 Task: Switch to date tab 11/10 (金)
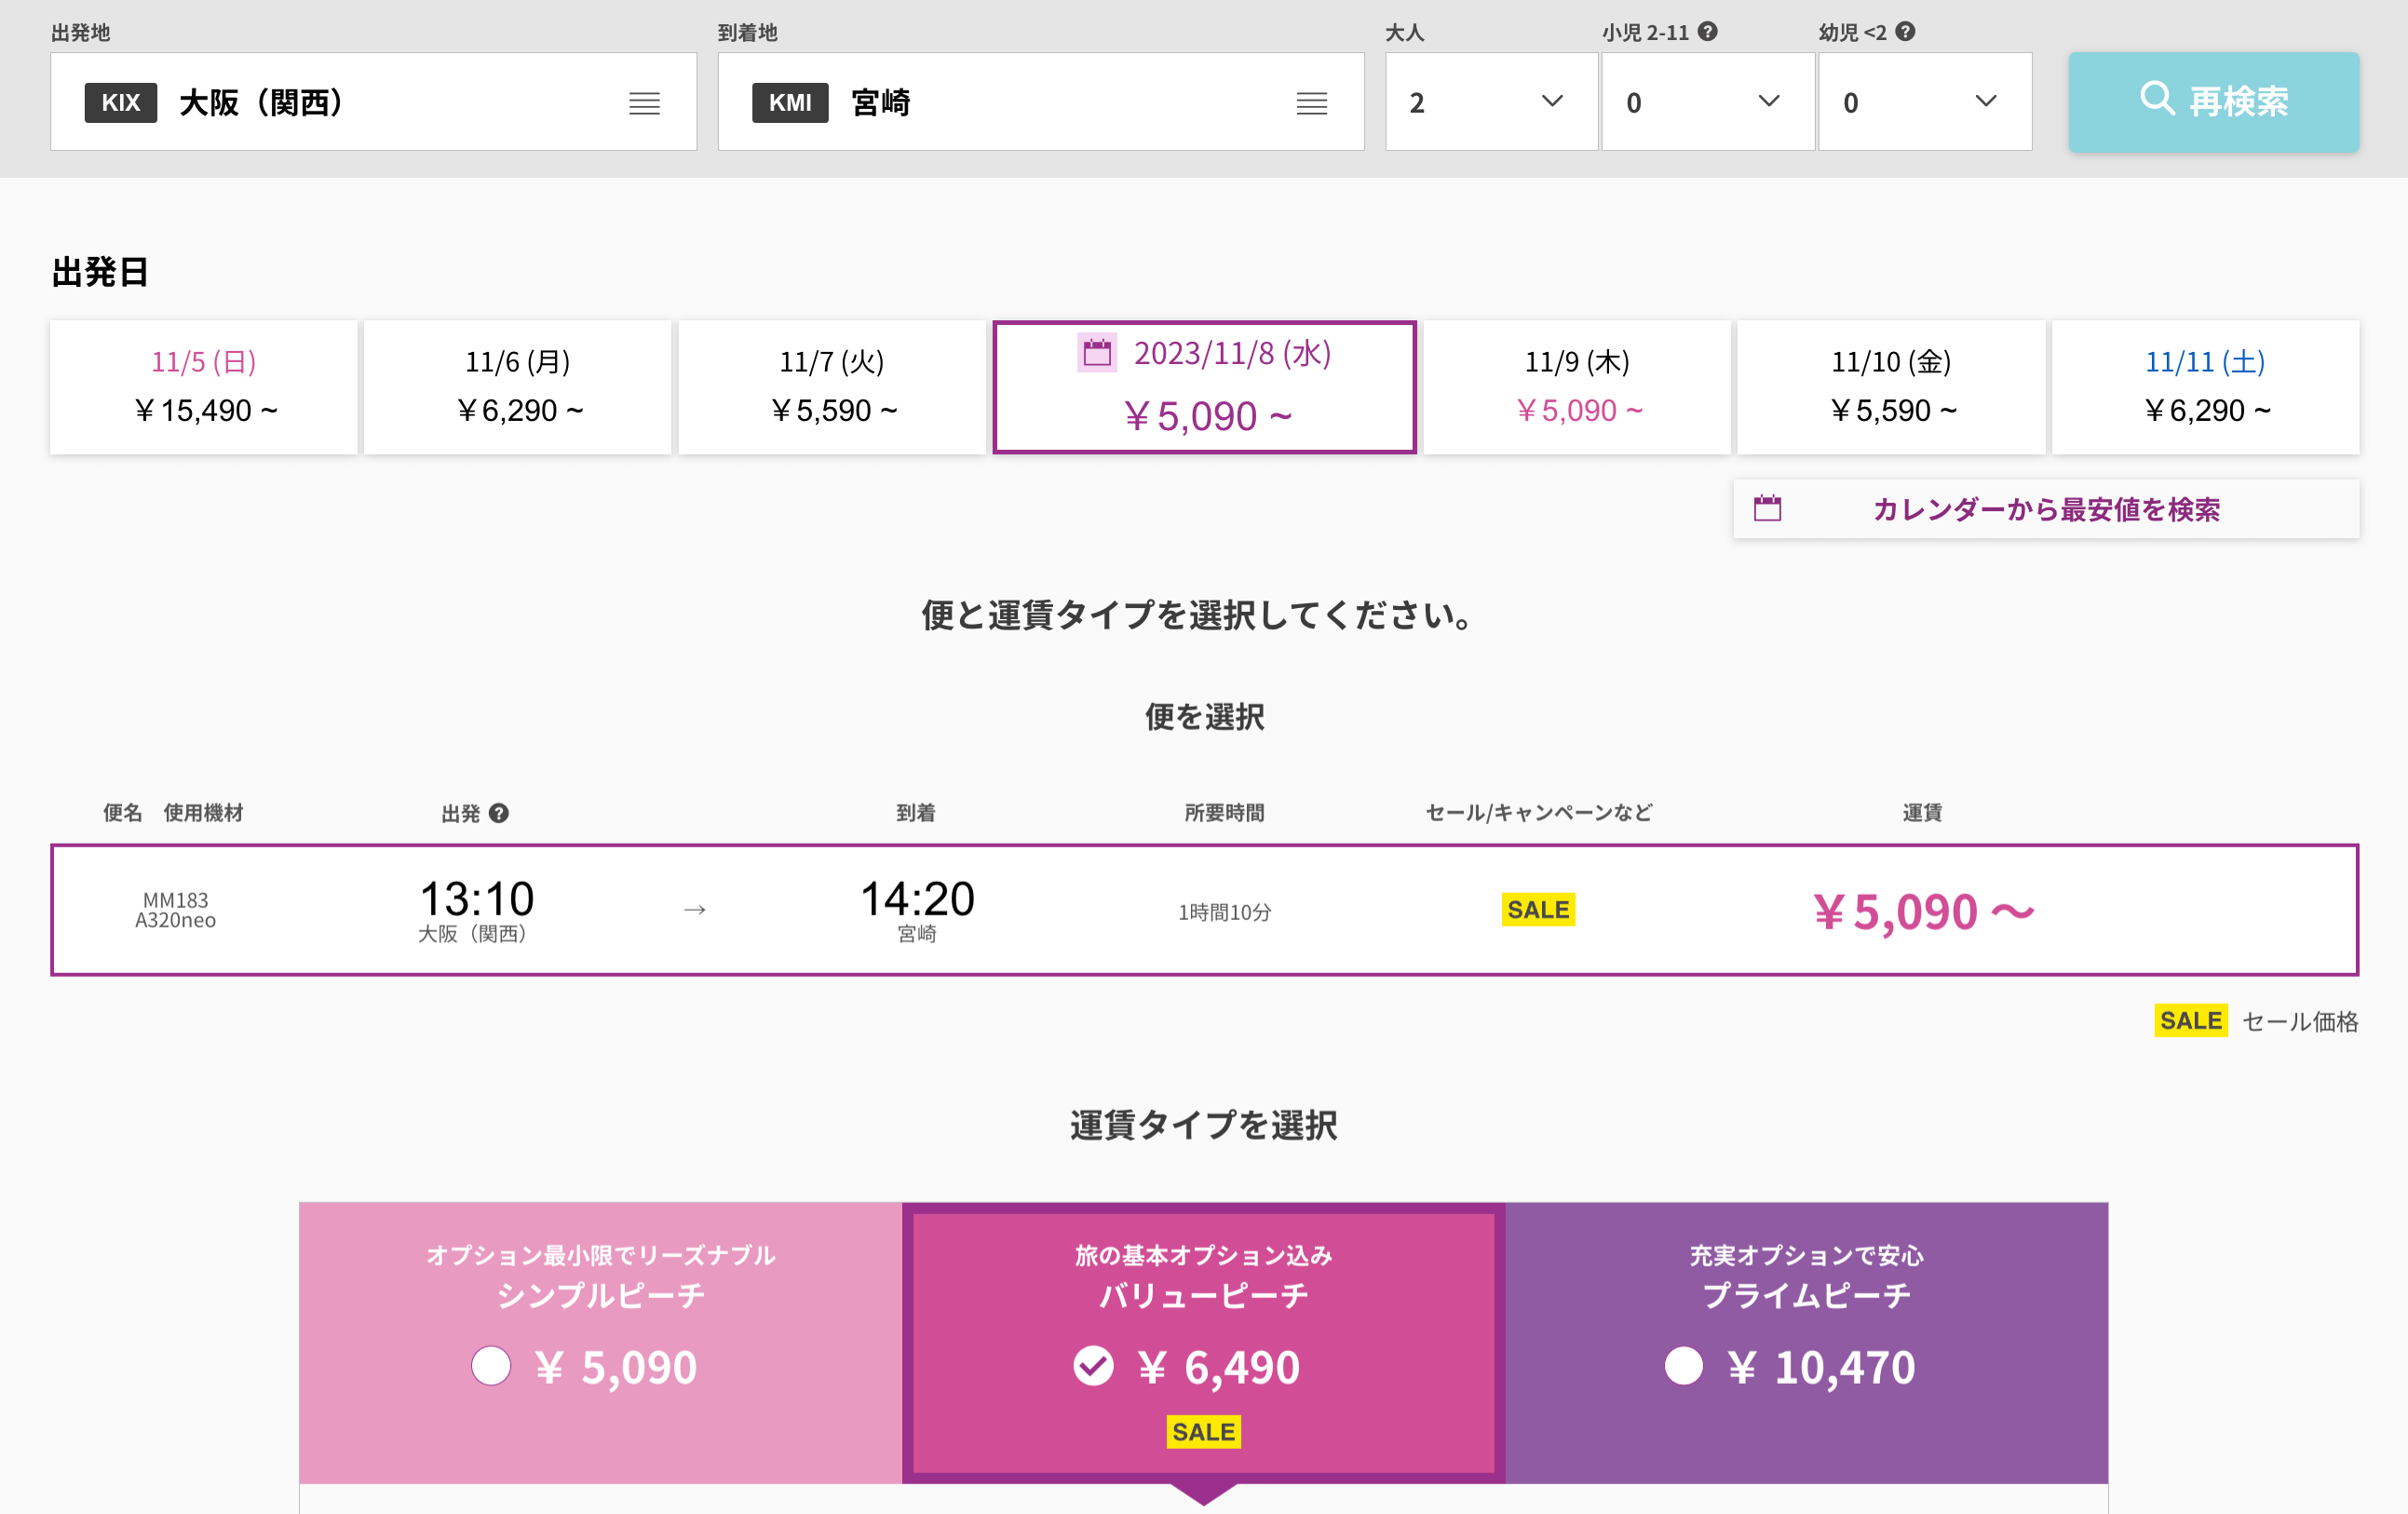point(1891,387)
